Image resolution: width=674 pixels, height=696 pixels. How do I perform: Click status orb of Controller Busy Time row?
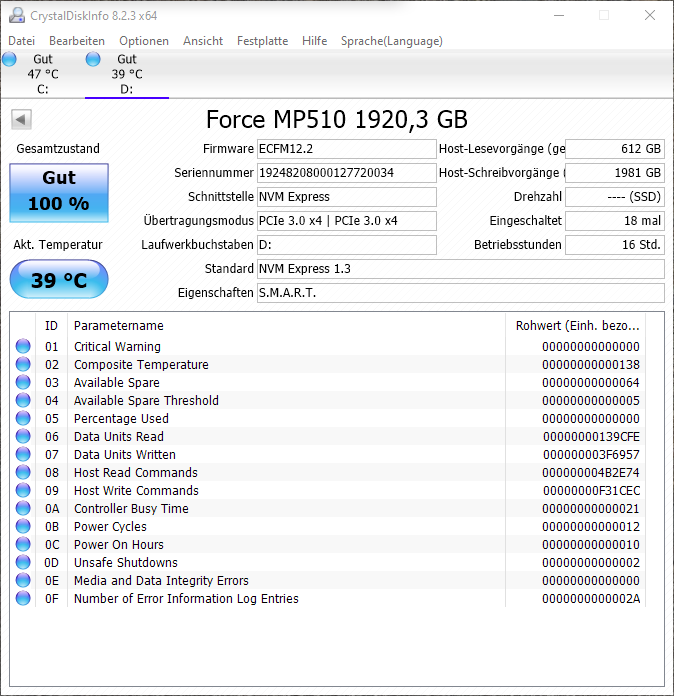23,508
